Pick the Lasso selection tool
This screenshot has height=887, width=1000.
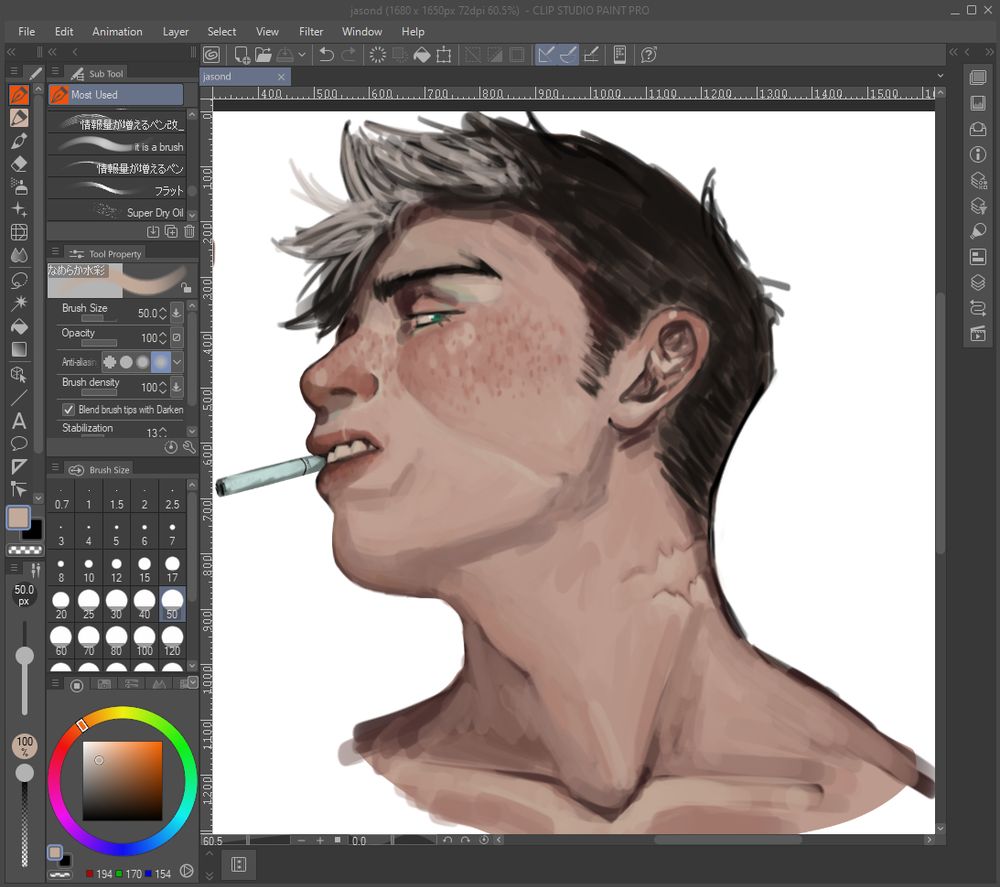click(19, 280)
